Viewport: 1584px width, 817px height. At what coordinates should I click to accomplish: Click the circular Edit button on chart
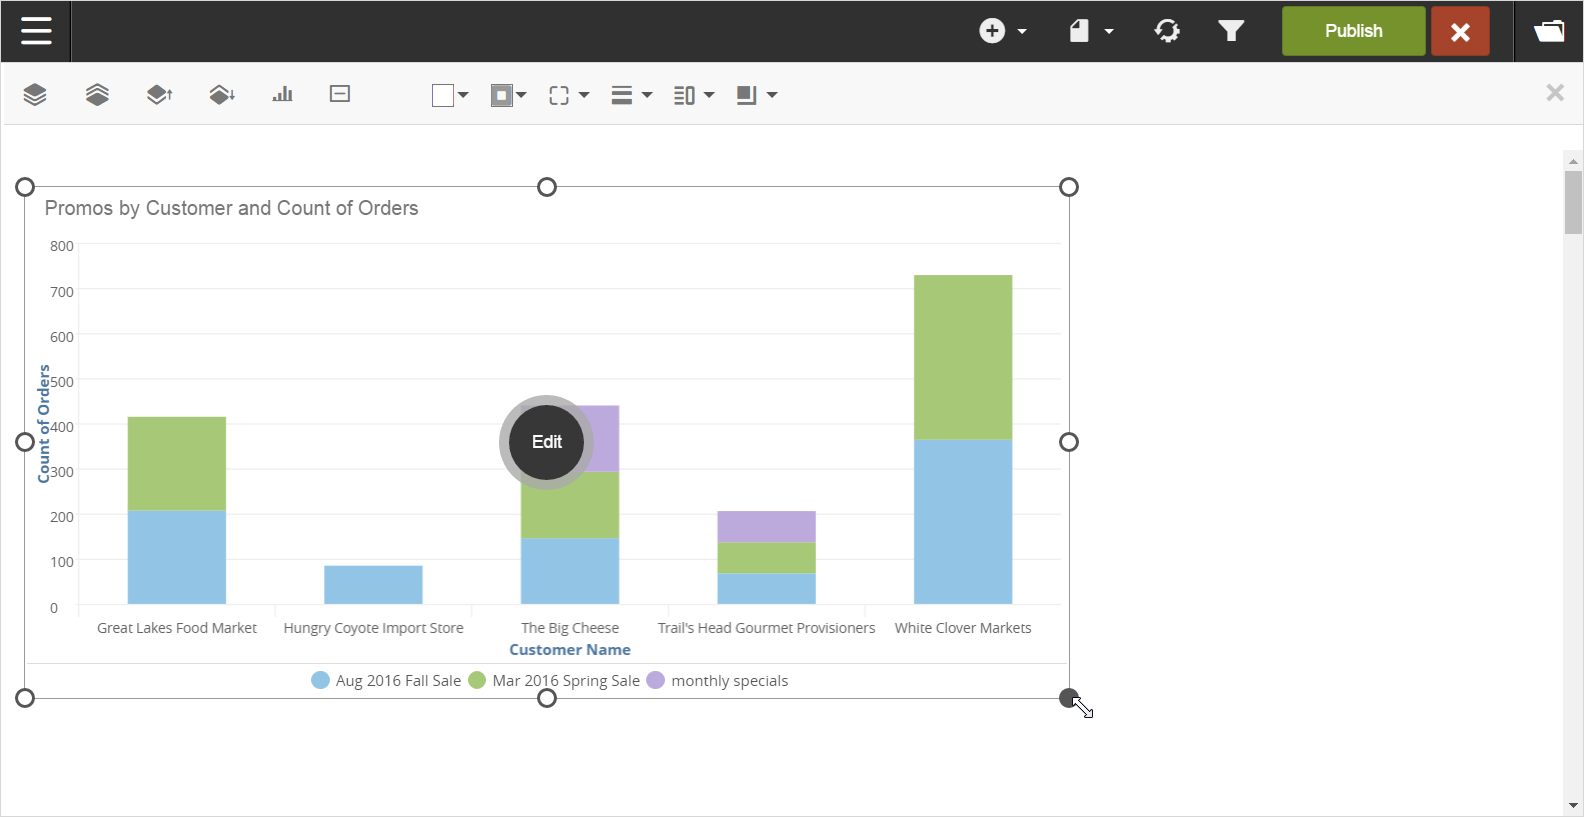546,442
